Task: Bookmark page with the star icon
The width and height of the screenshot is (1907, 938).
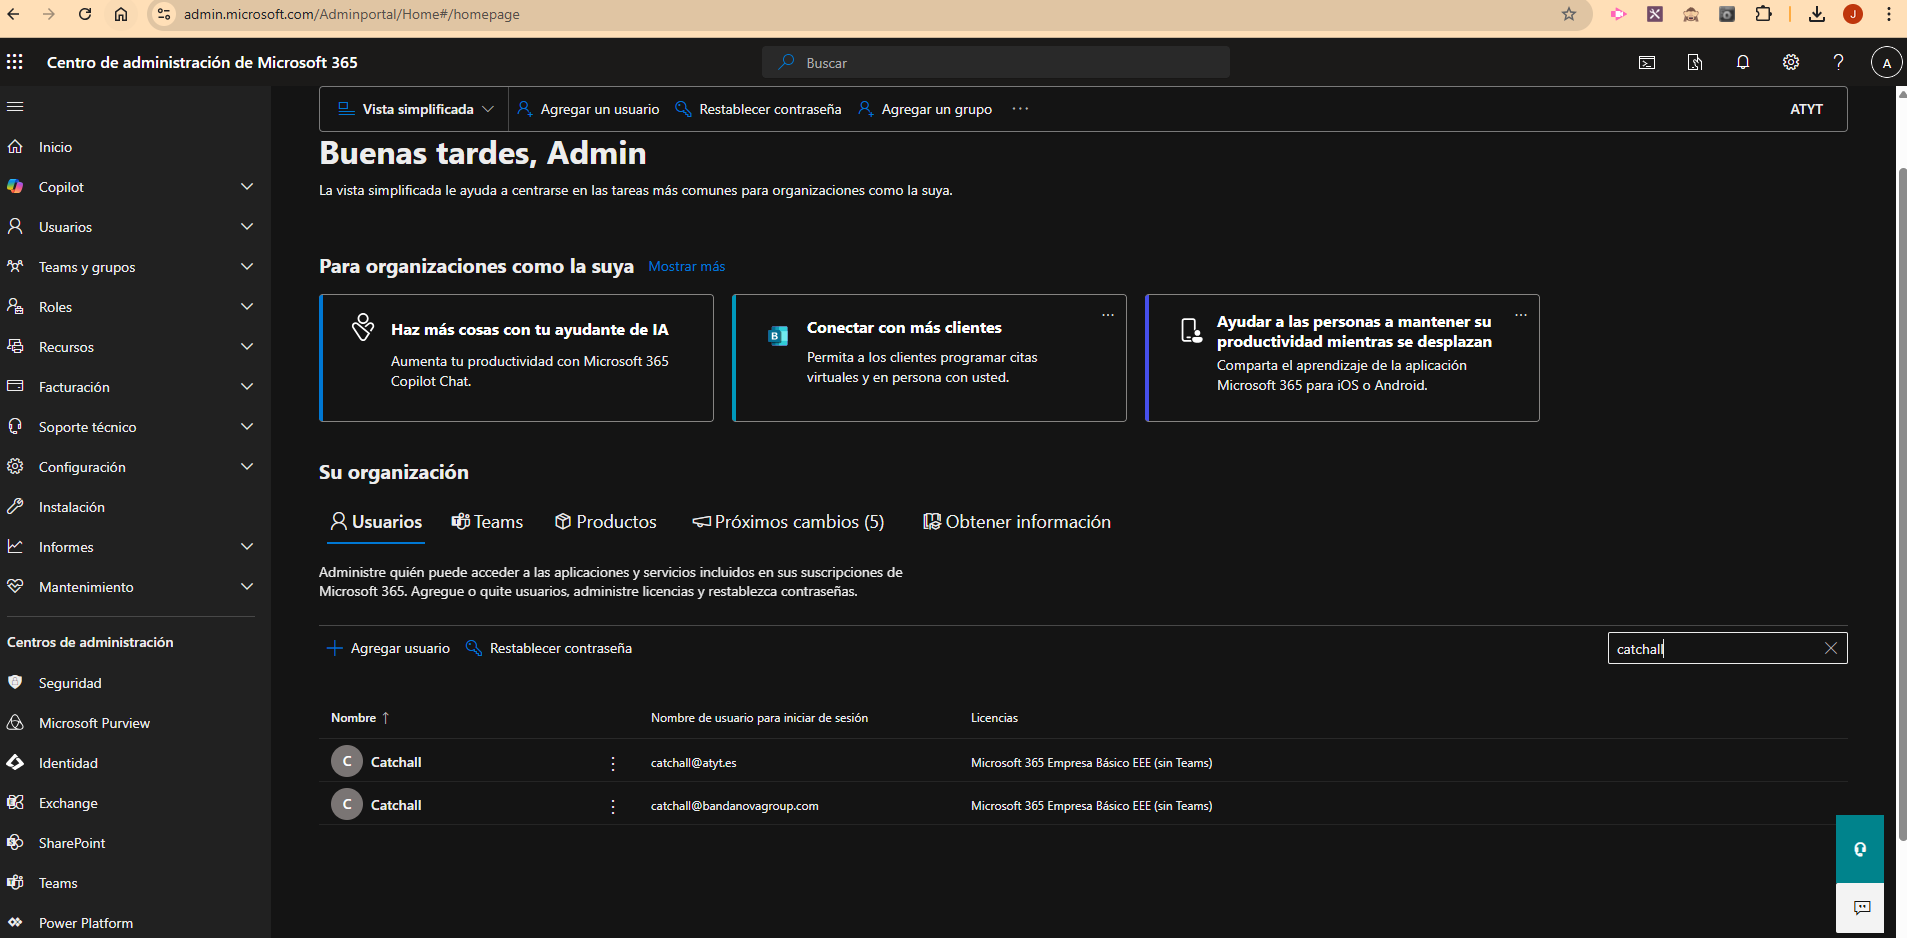Action: tap(1569, 14)
